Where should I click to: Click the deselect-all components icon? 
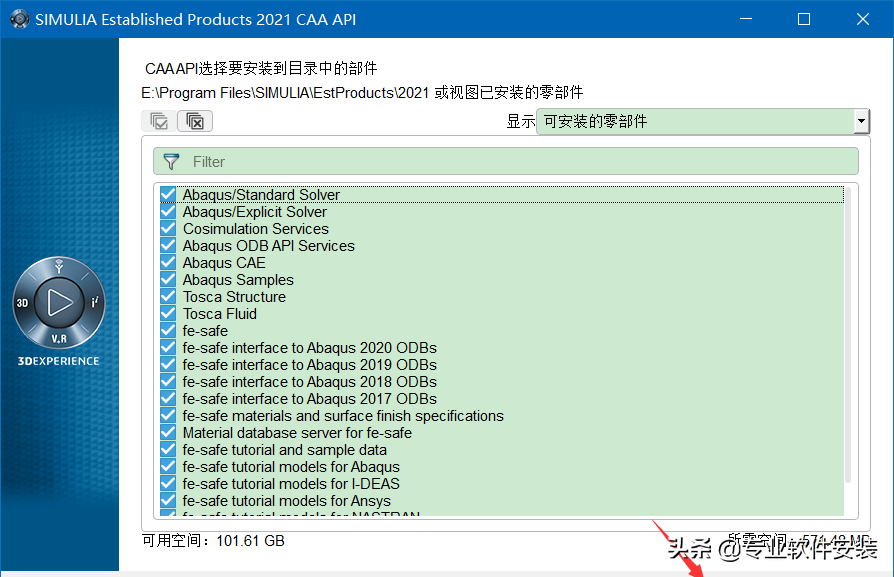pos(195,120)
